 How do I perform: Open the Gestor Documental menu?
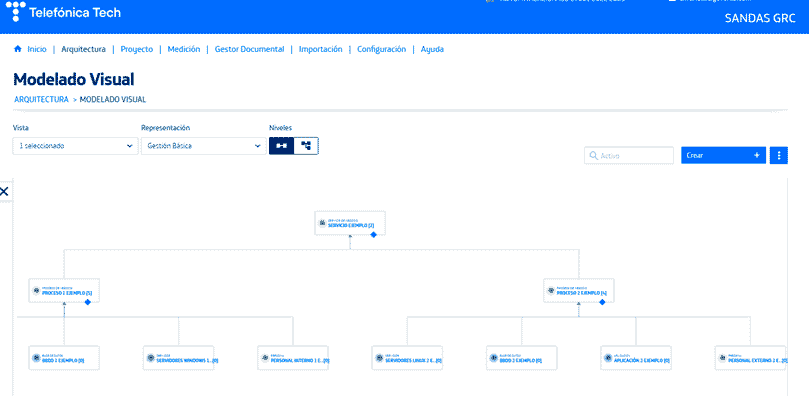(249, 50)
